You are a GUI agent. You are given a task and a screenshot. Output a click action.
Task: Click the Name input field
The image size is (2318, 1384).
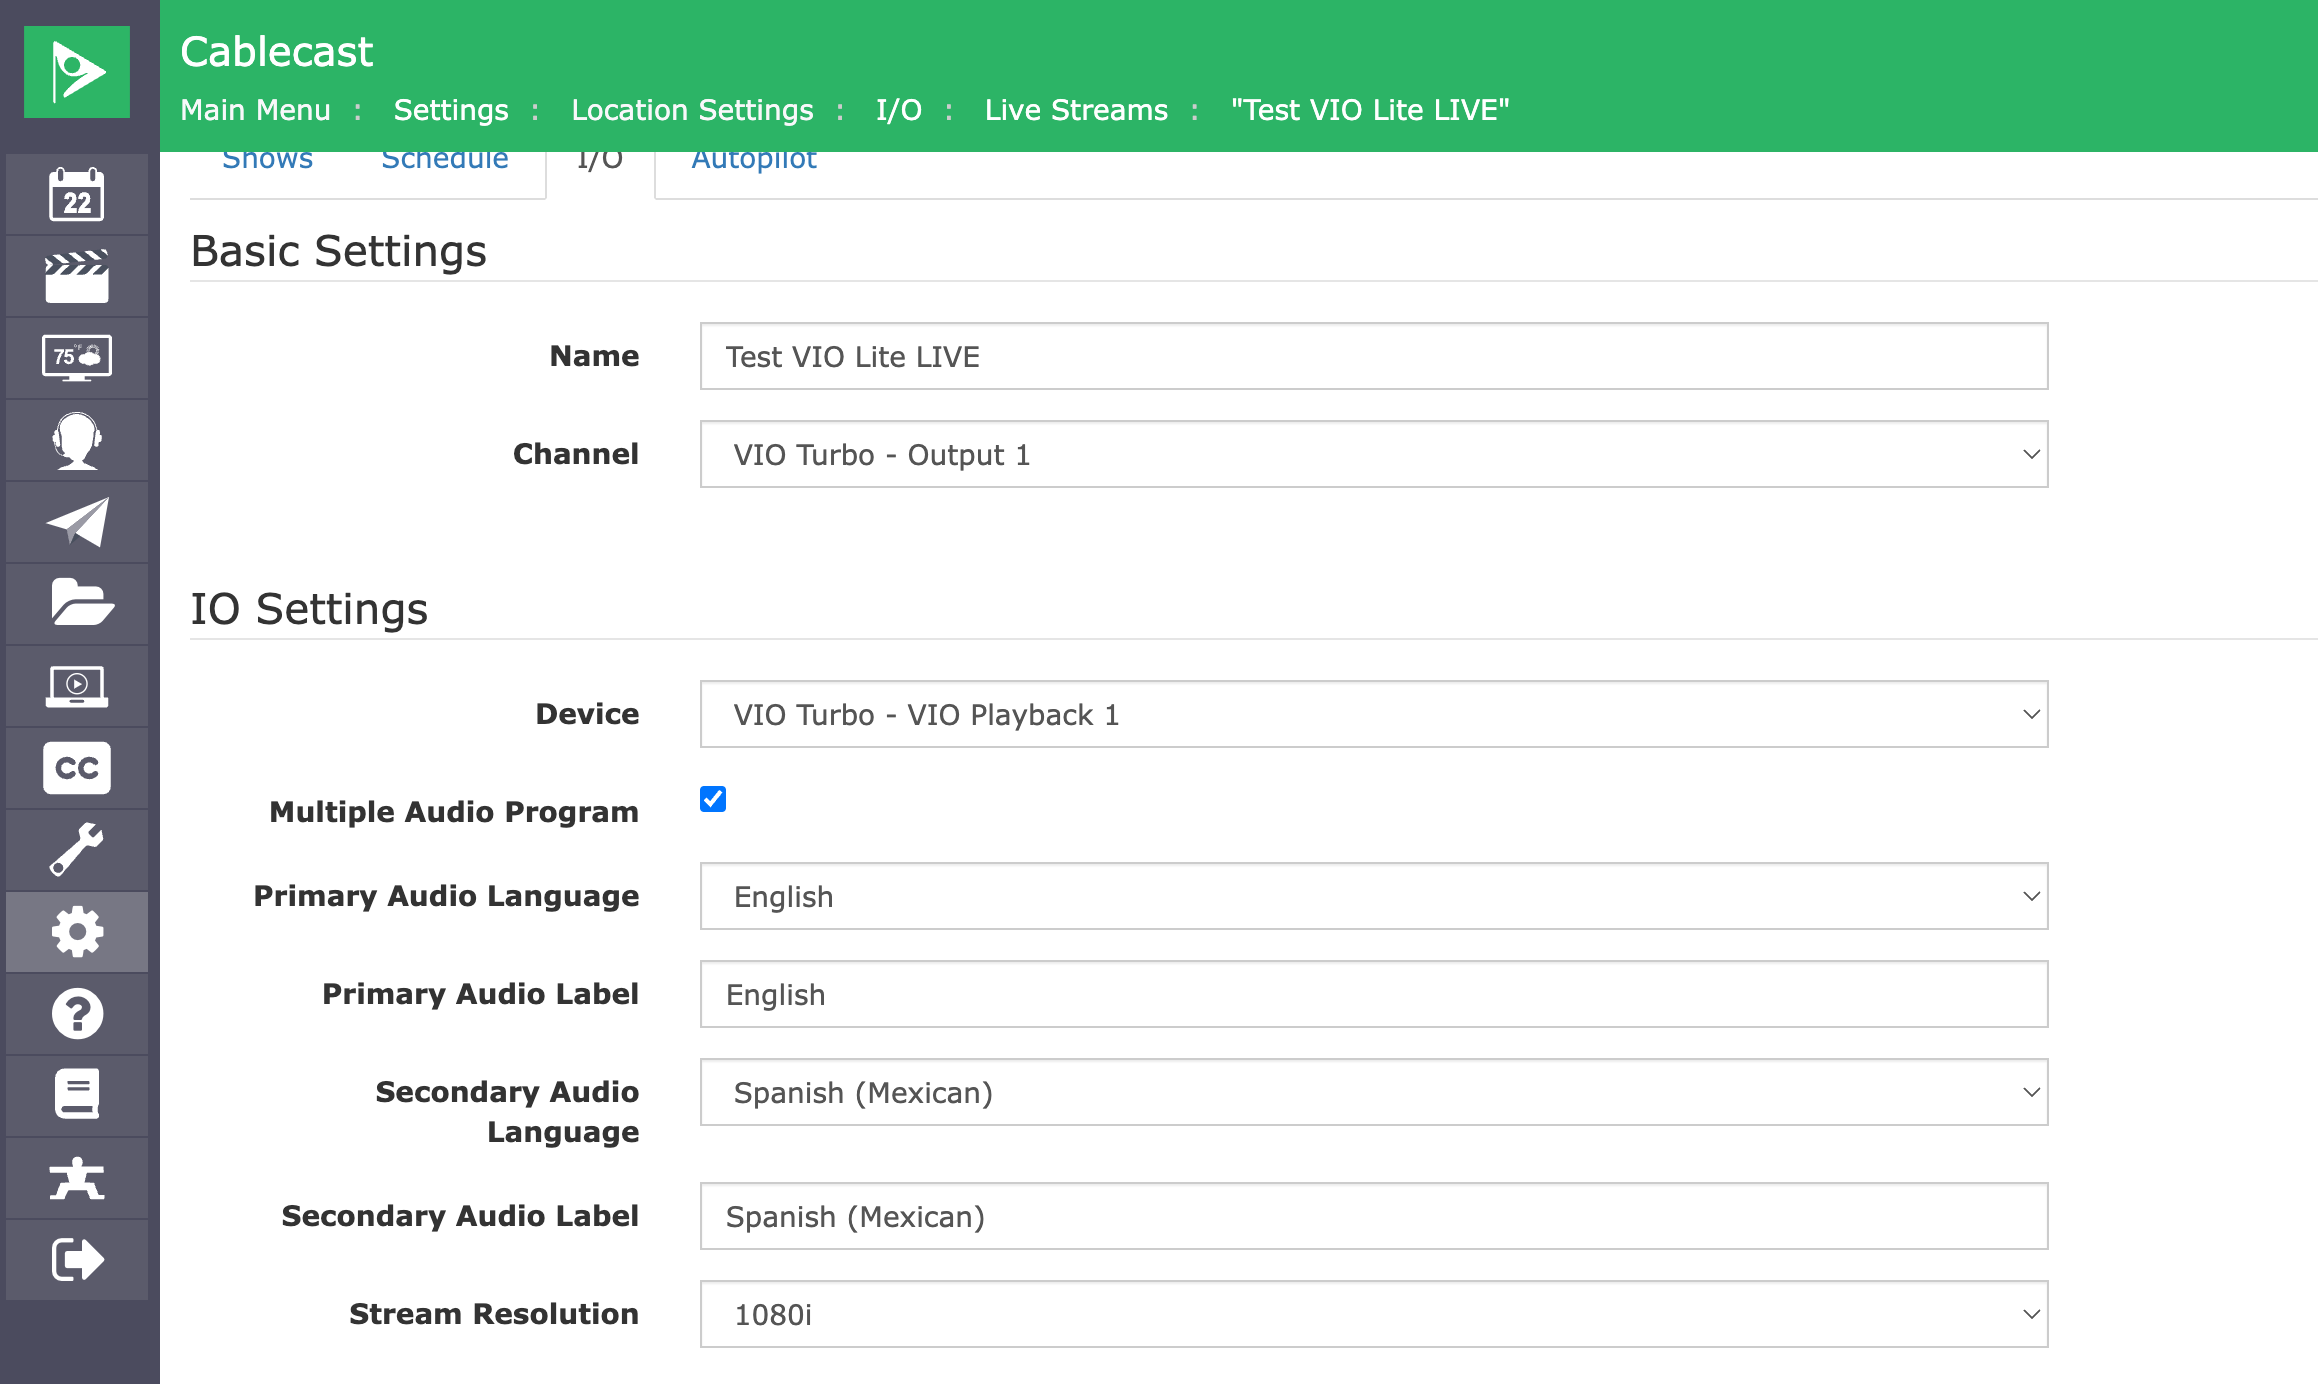(1374, 356)
